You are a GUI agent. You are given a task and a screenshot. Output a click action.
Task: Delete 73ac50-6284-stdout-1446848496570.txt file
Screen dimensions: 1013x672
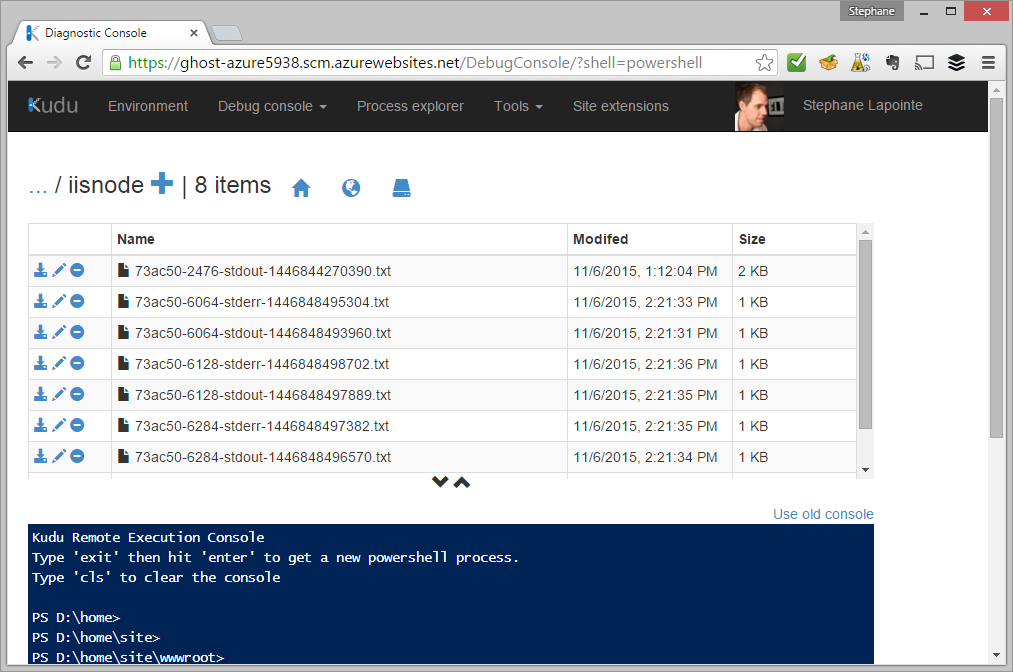coord(77,456)
